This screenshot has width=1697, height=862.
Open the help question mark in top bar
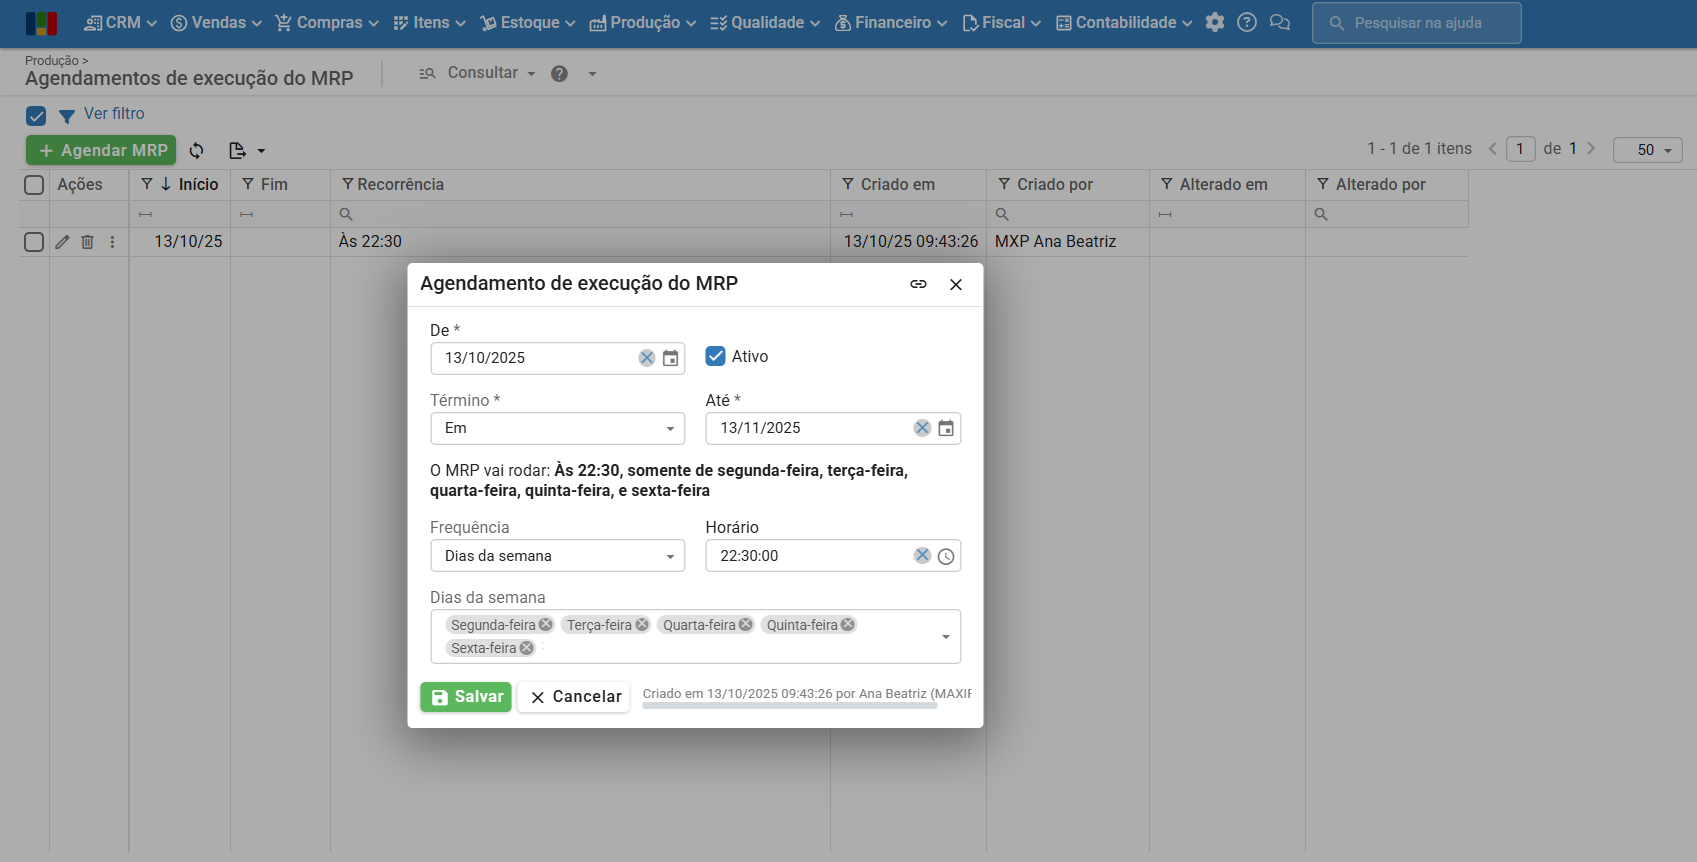[1247, 22]
